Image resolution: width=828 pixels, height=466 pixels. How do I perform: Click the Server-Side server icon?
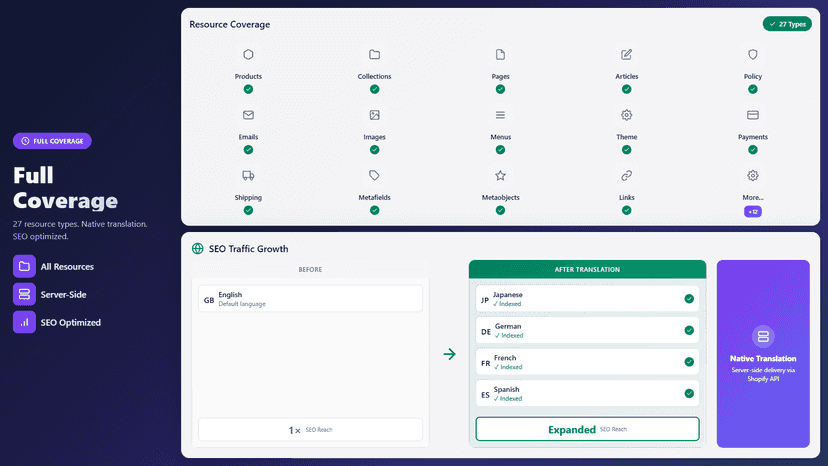(24, 294)
